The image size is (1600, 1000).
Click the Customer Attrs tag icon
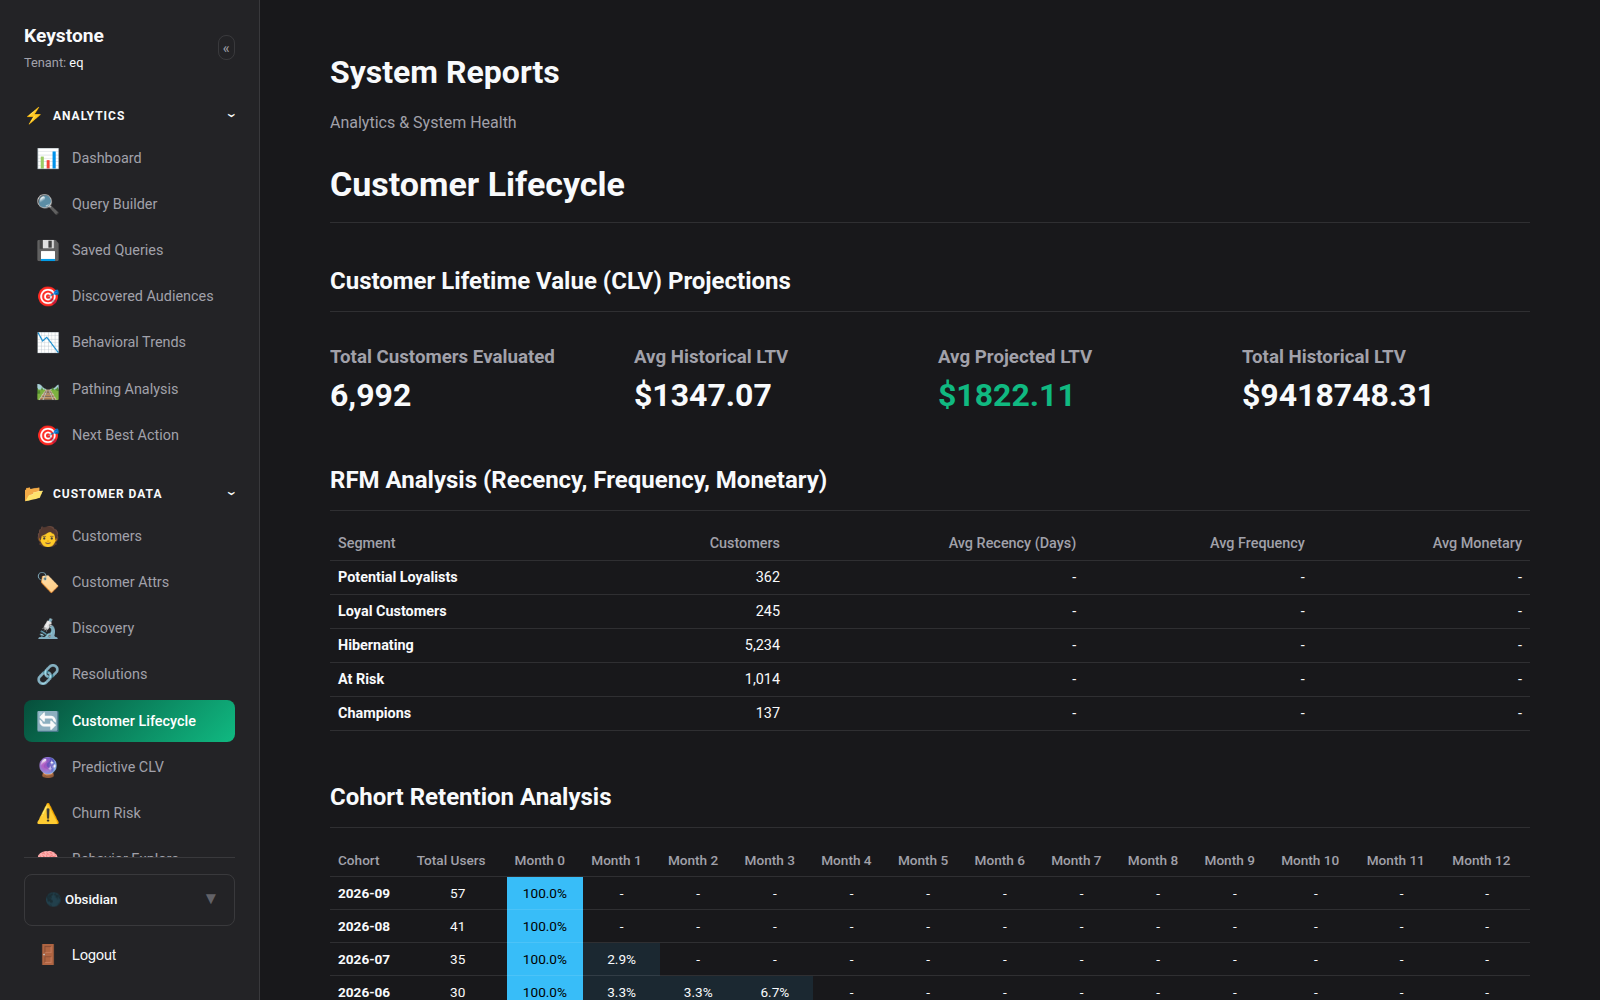tap(48, 582)
